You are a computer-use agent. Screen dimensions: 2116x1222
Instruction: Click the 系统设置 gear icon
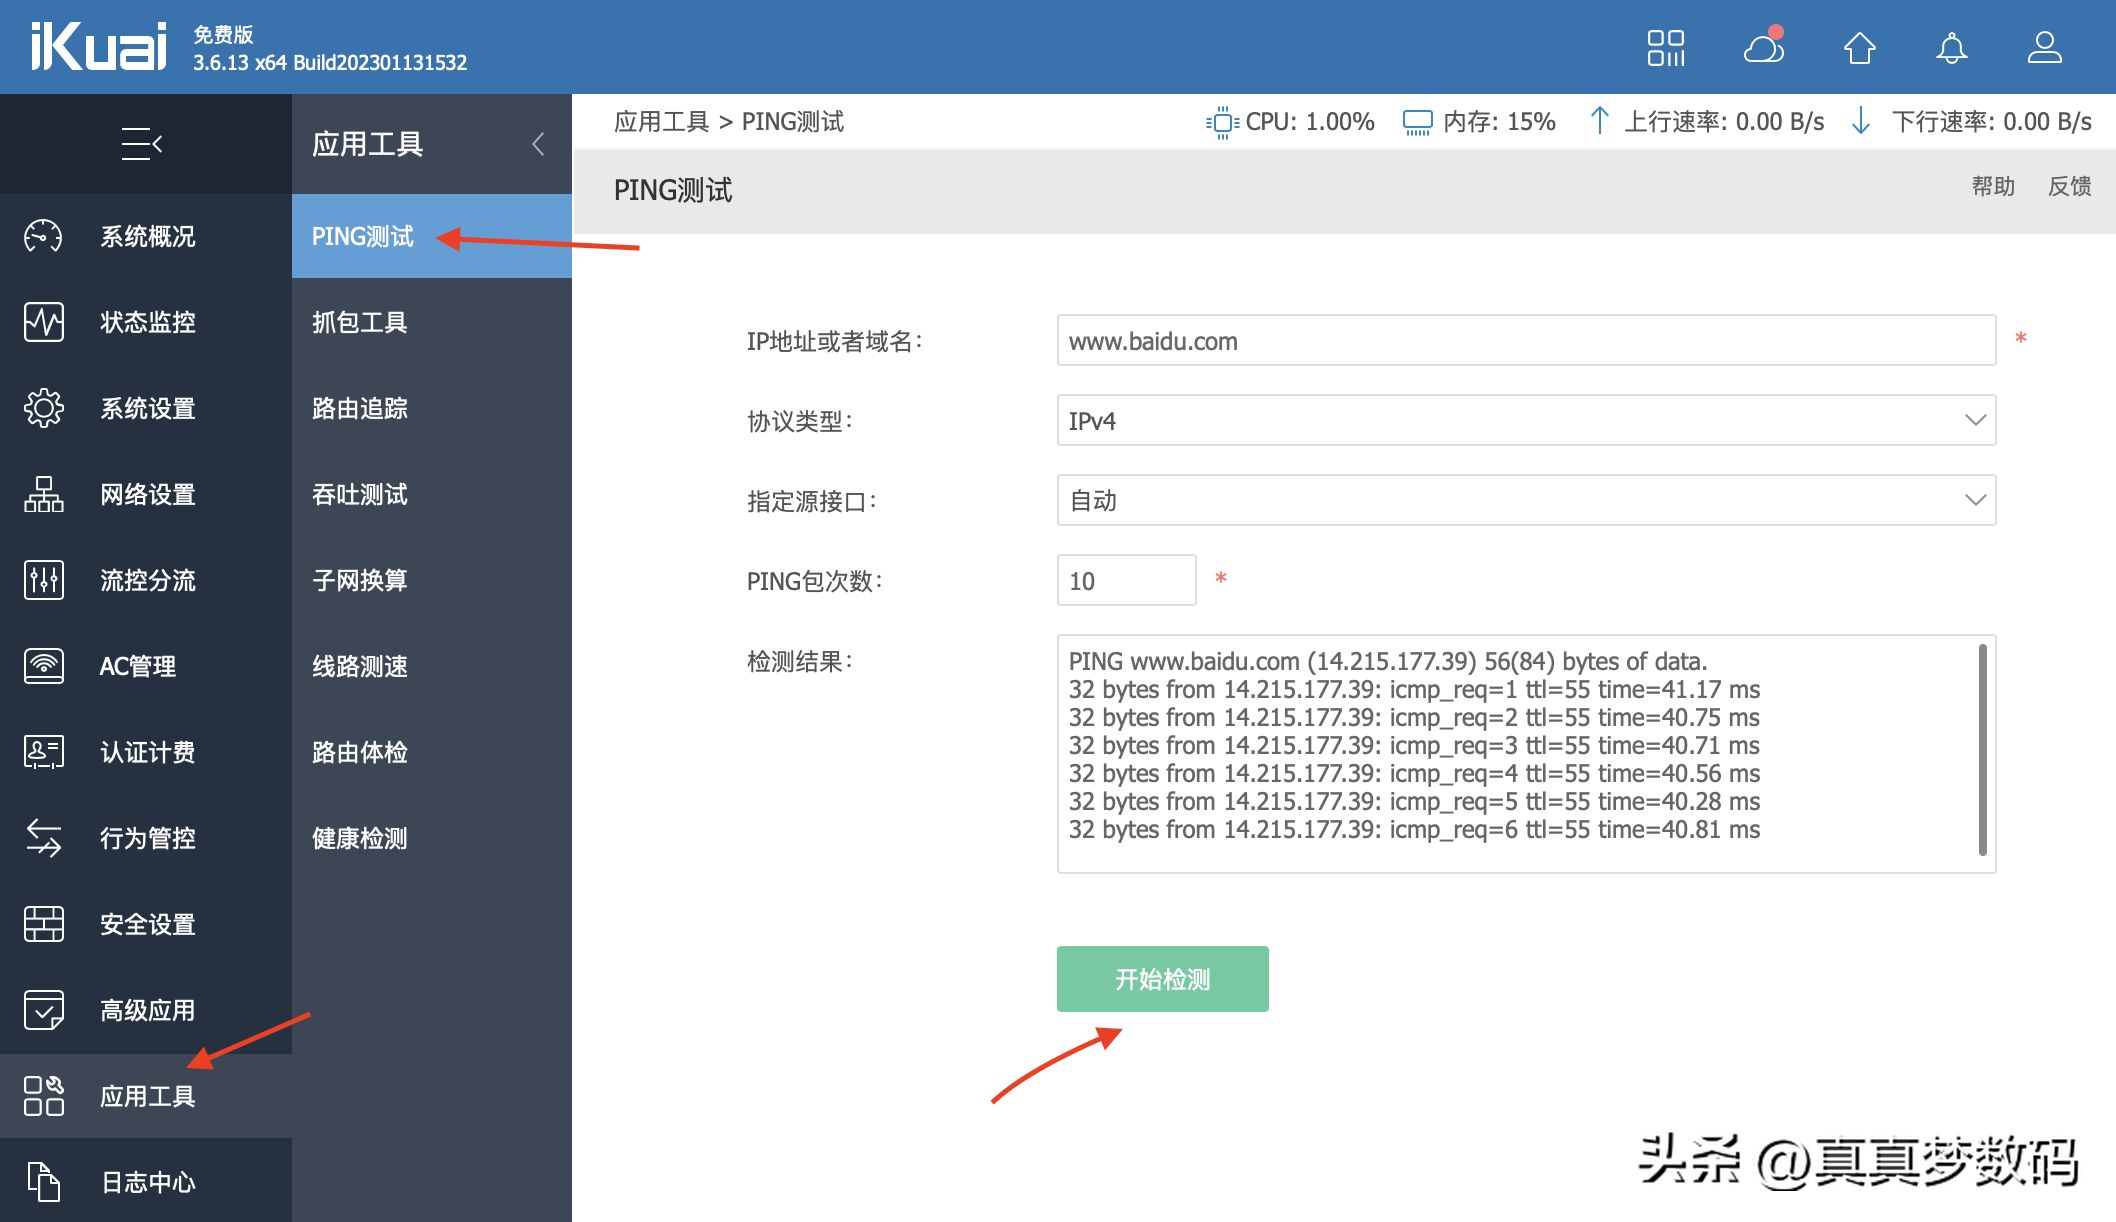click(x=43, y=408)
